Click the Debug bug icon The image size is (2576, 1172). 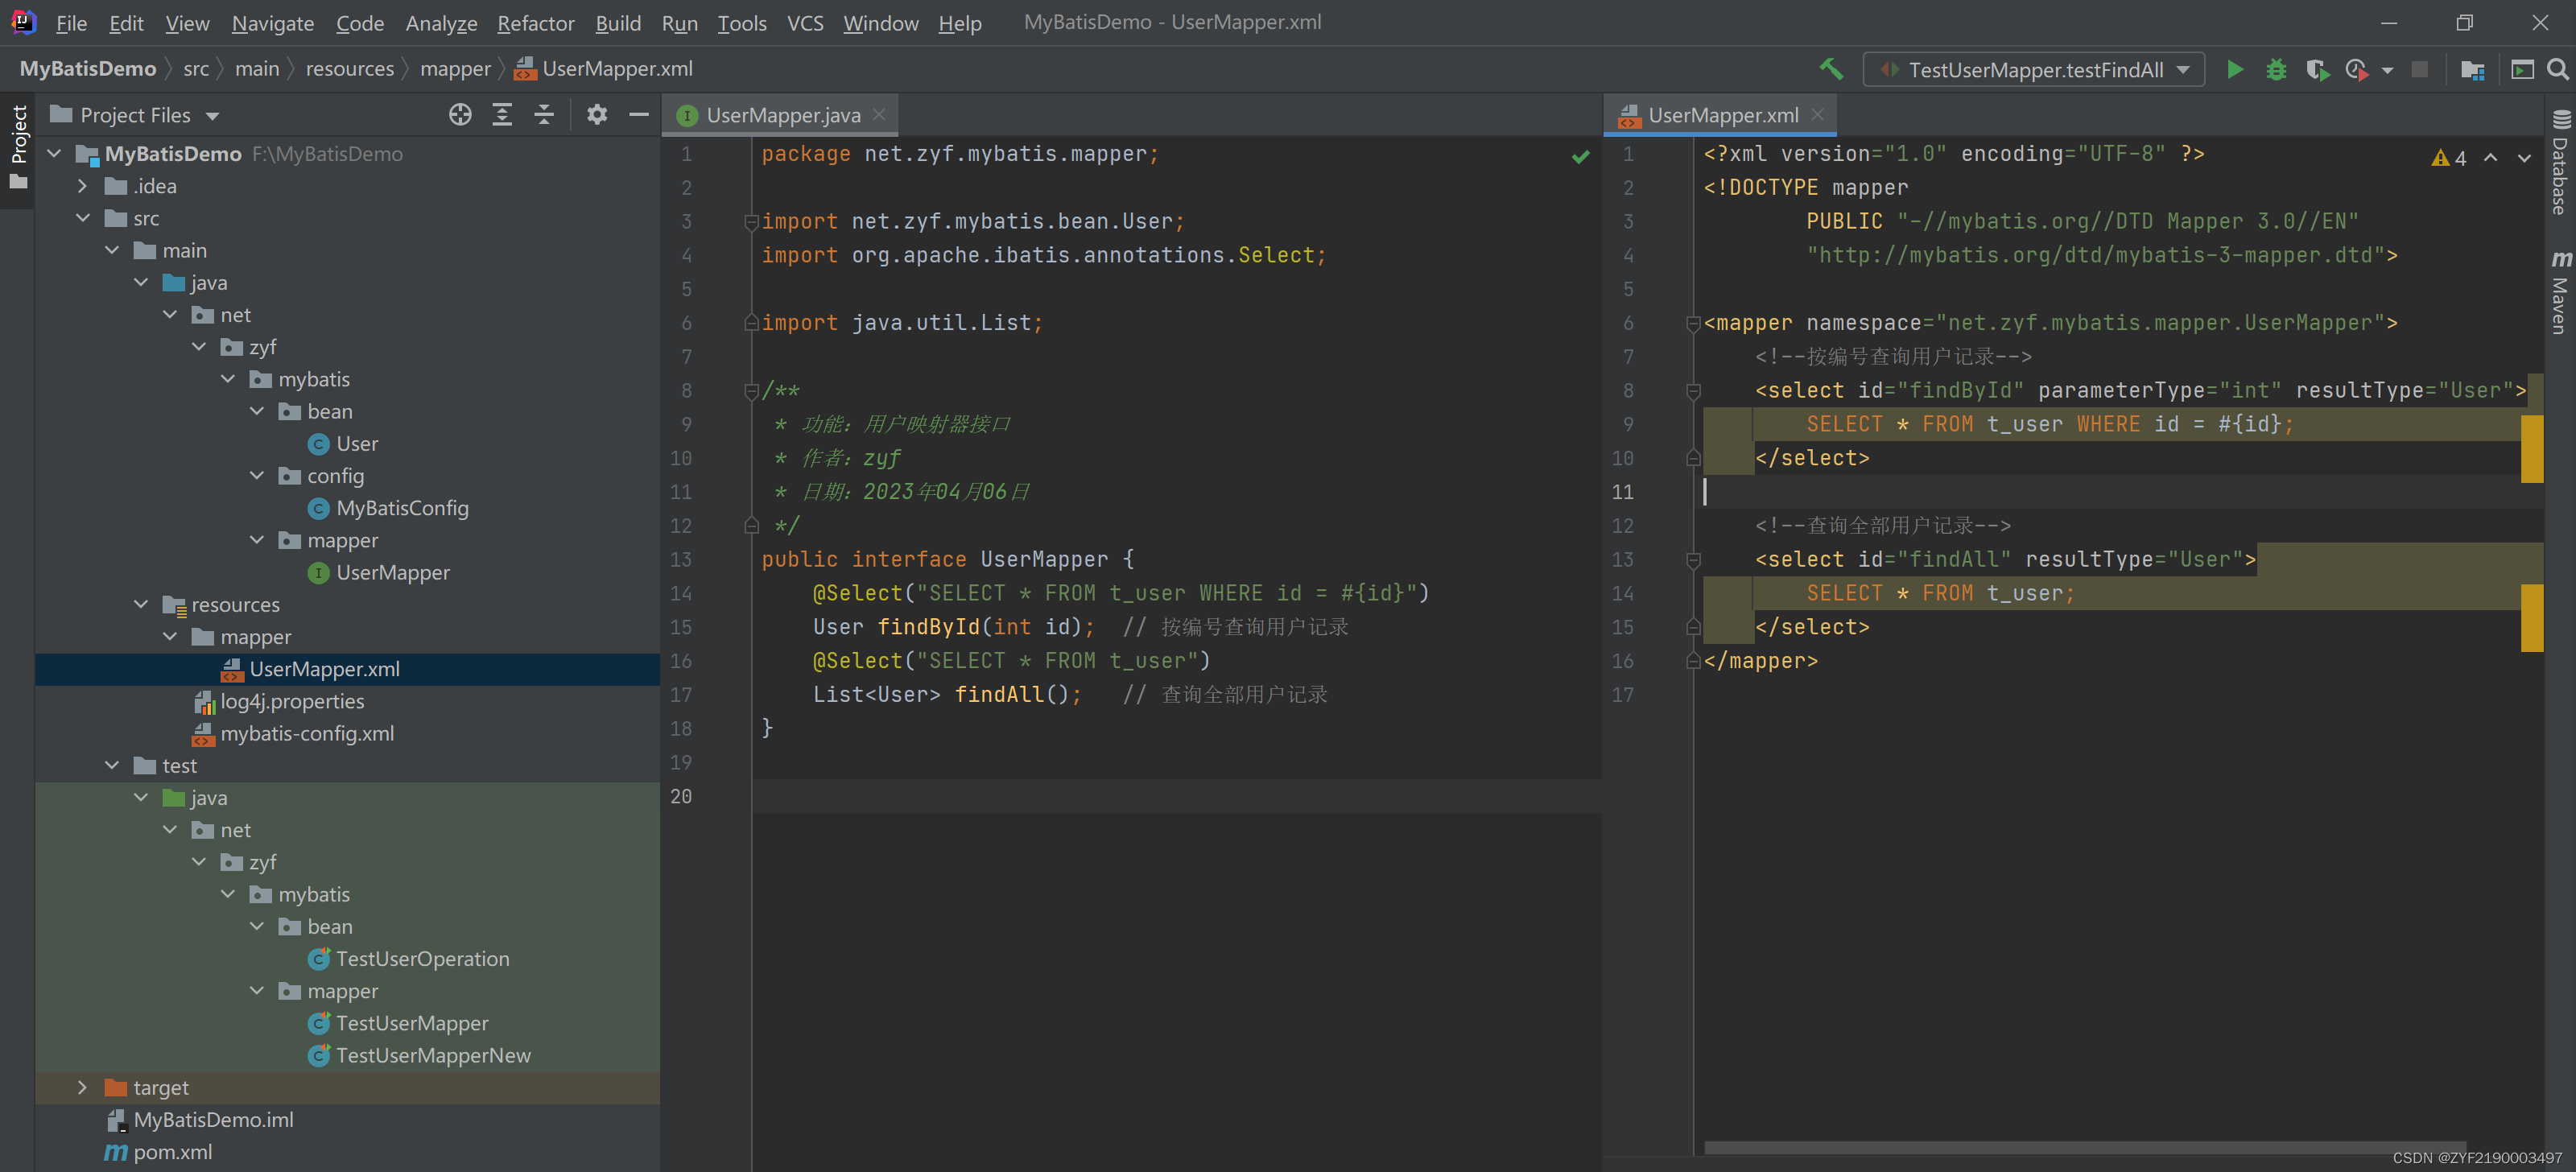(2276, 69)
